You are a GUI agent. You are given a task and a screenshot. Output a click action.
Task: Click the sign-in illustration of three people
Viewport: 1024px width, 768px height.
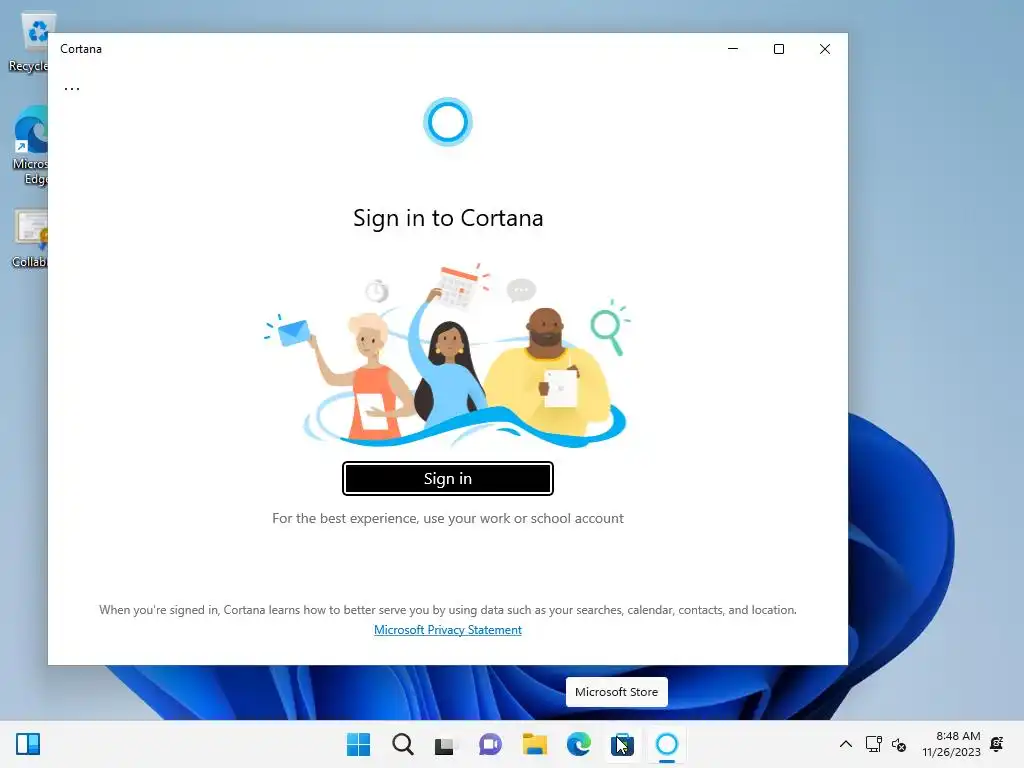(447, 355)
